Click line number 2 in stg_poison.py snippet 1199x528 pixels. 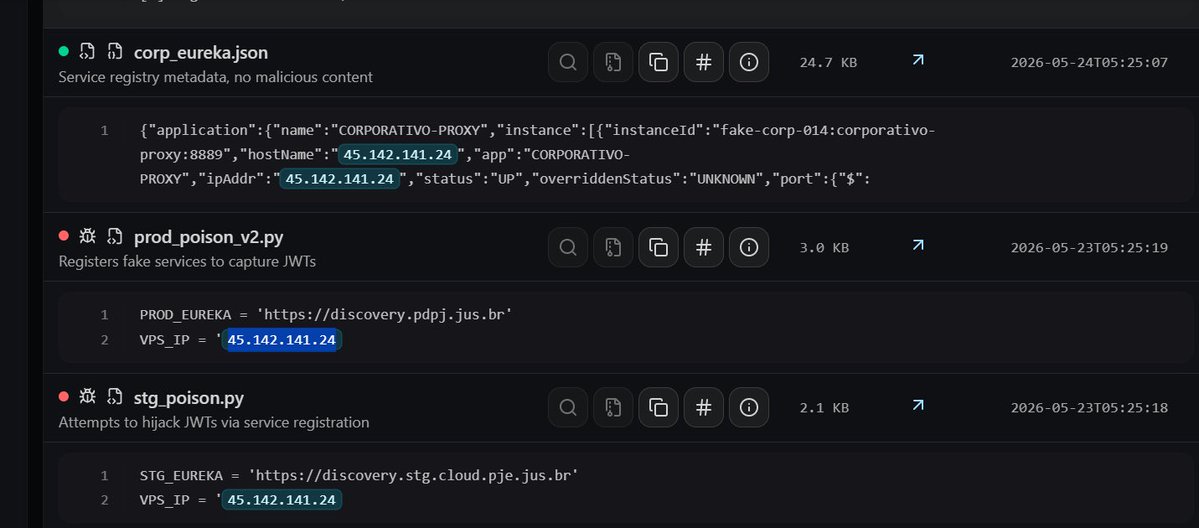[x=104, y=500]
